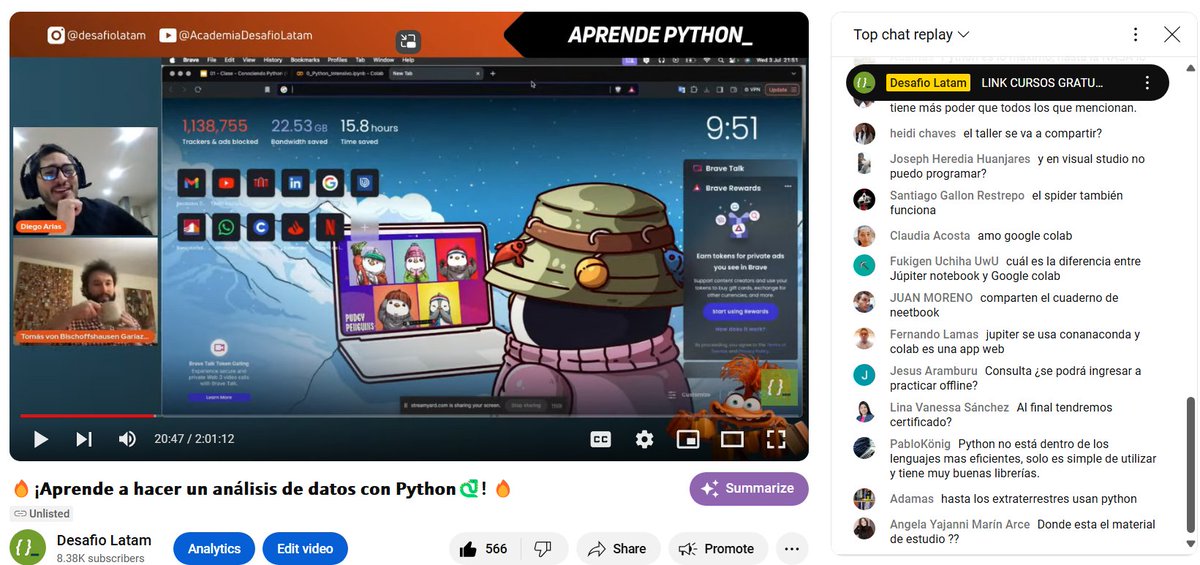Image resolution: width=1200 pixels, height=565 pixels.
Task: Click PabloKönig's chat avatar
Action: click(865, 448)
